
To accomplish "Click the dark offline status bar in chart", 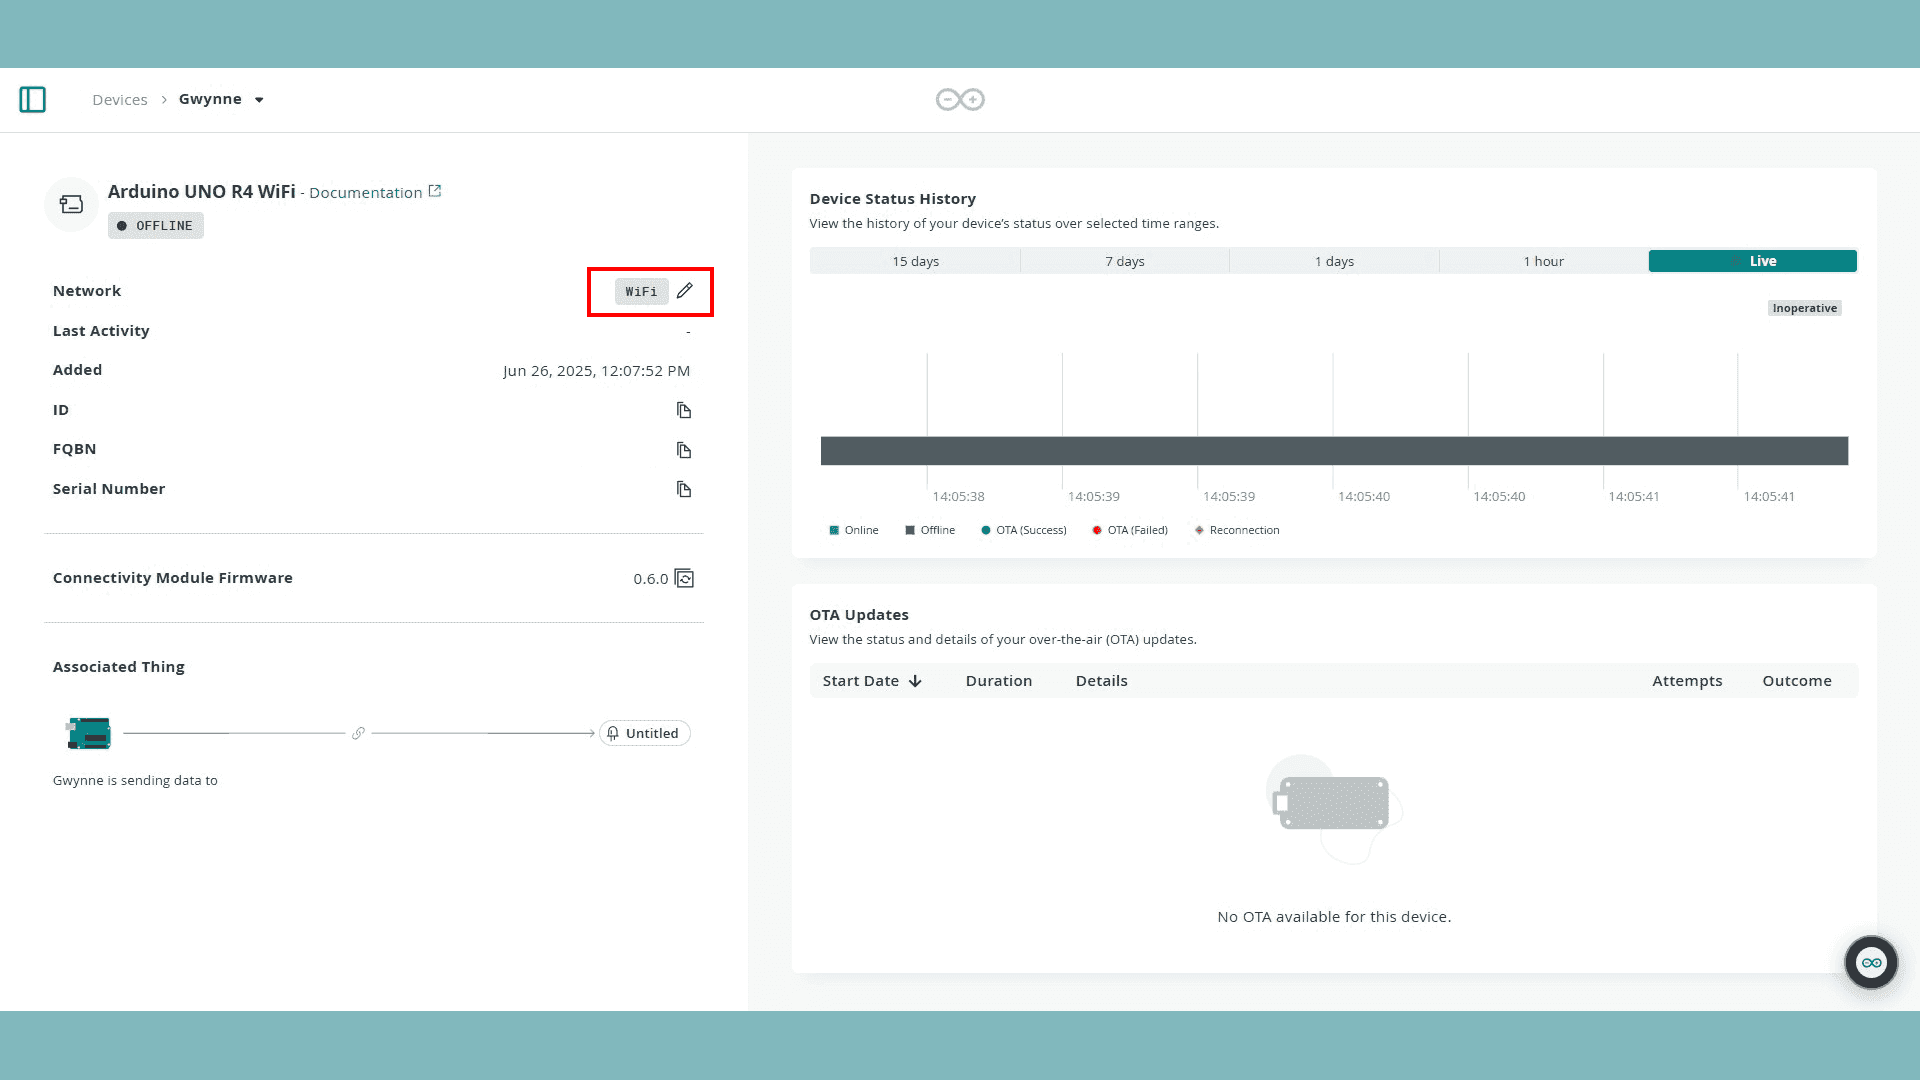I will tap(1333, 451).
